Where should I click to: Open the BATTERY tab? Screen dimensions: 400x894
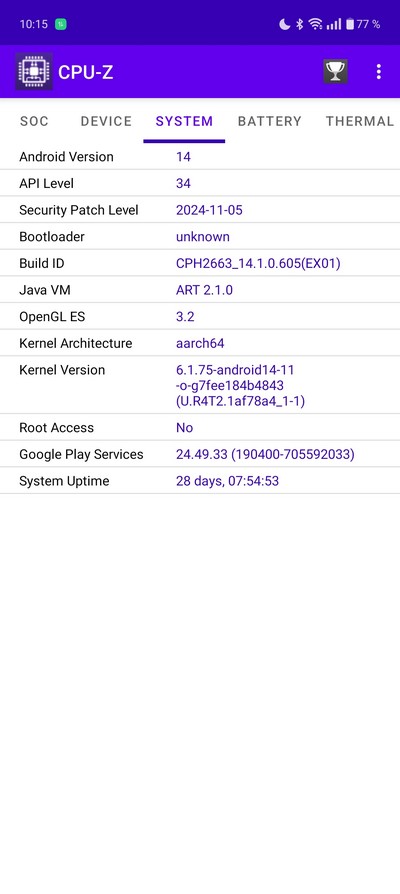pos(270,121)
